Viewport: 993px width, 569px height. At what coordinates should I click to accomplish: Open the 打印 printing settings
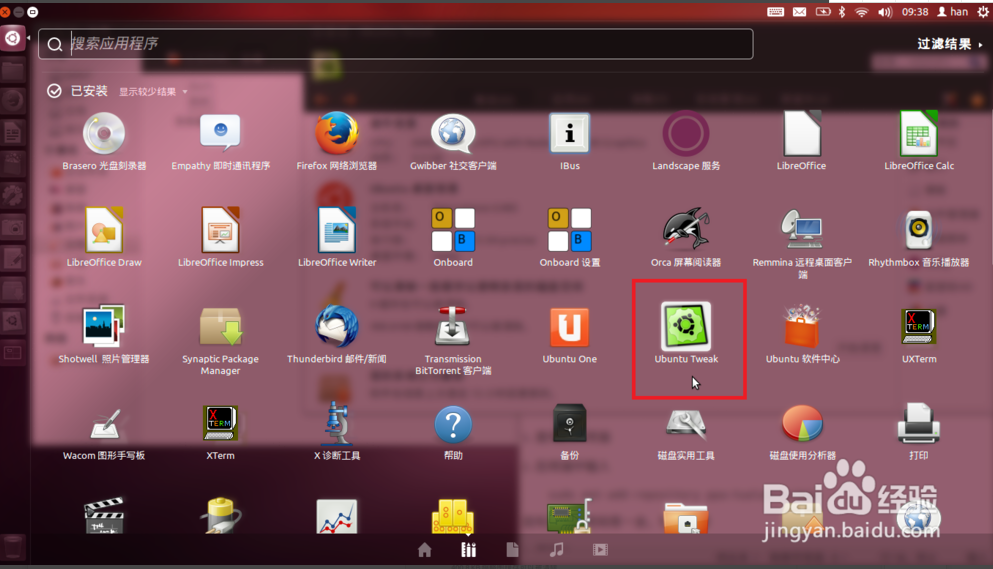pos(919,432)
